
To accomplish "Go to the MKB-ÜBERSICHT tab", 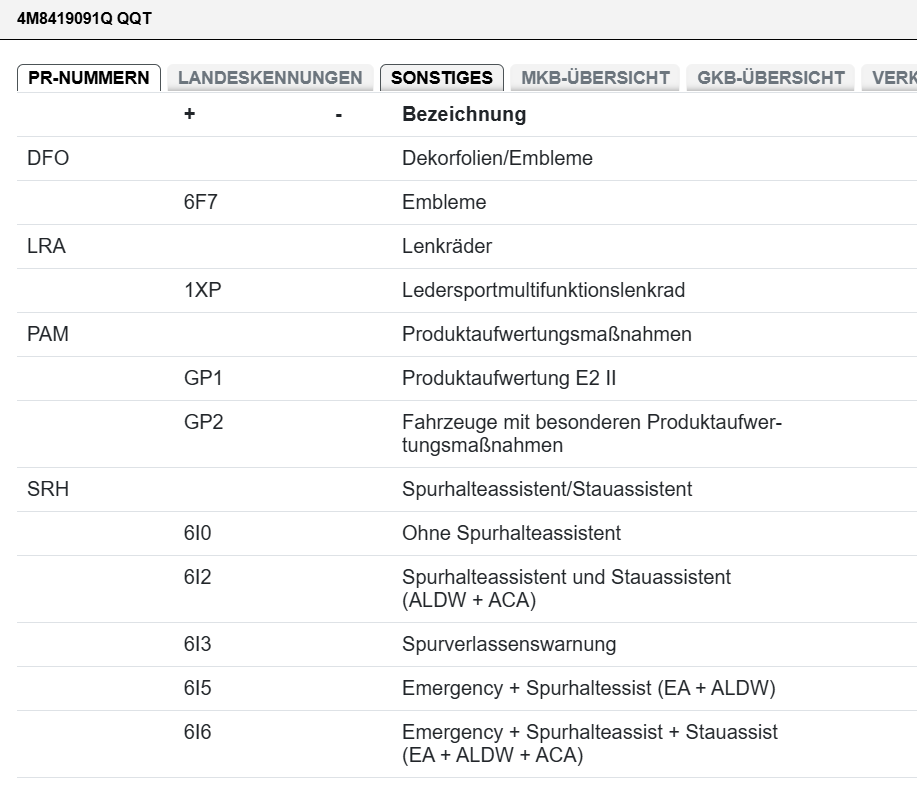I will tap(595, 78).
